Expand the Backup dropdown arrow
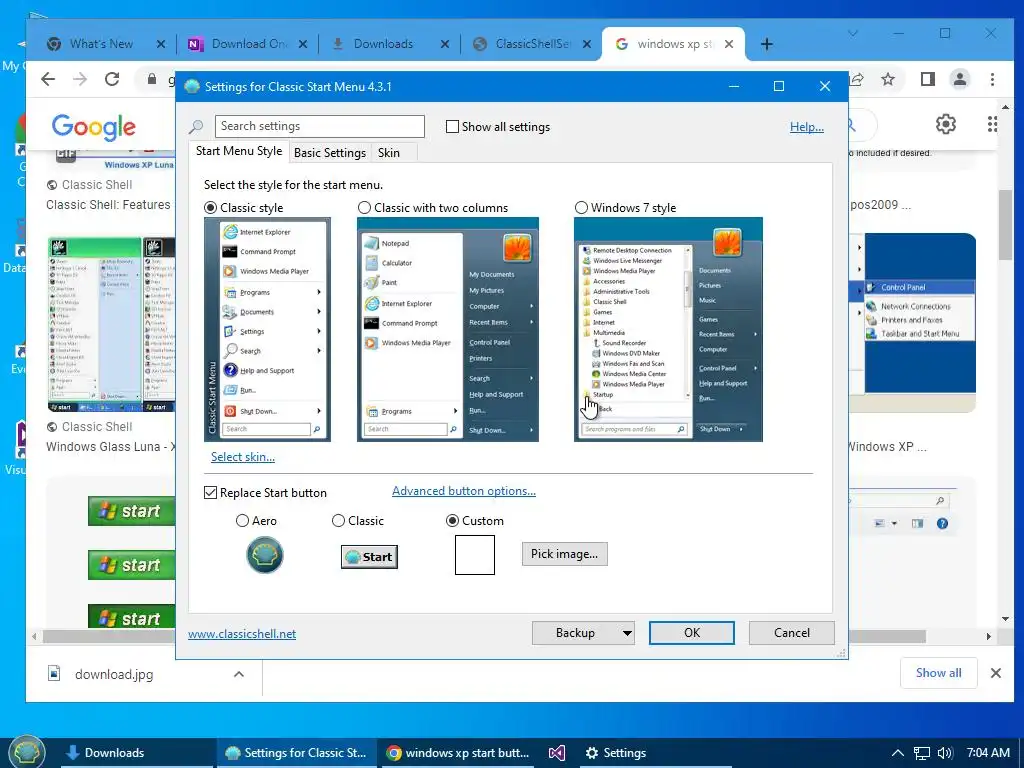This screenshot has height=768, width=1024. [x=627, y=633]
